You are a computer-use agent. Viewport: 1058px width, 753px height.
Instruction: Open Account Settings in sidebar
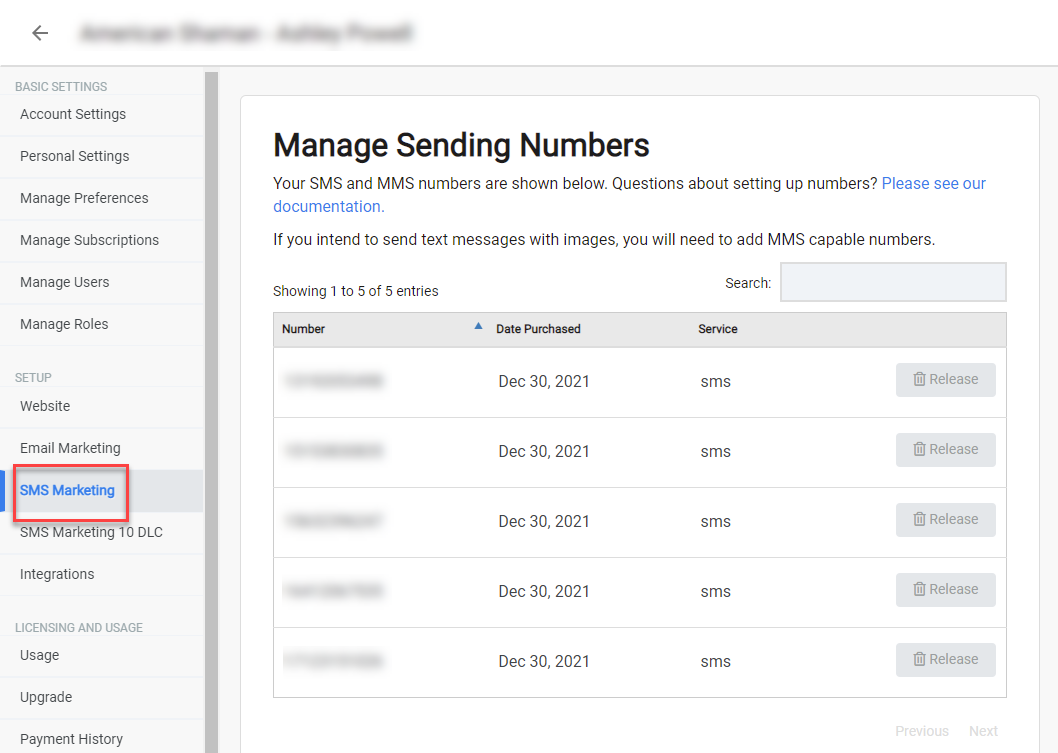[x=73, y=114]
